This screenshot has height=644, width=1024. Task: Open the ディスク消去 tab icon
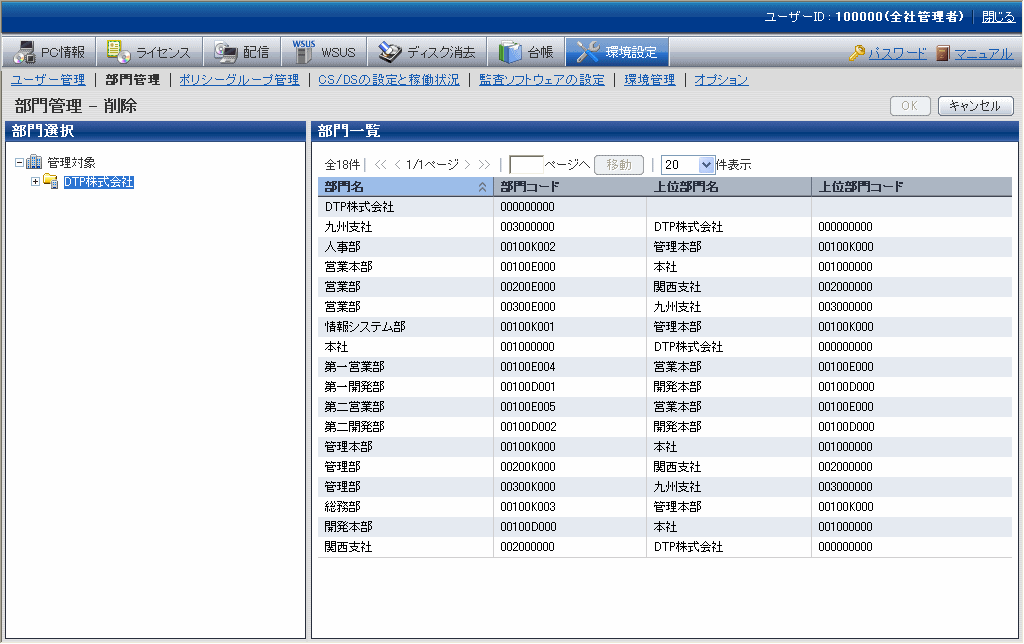tap(389, 52)
